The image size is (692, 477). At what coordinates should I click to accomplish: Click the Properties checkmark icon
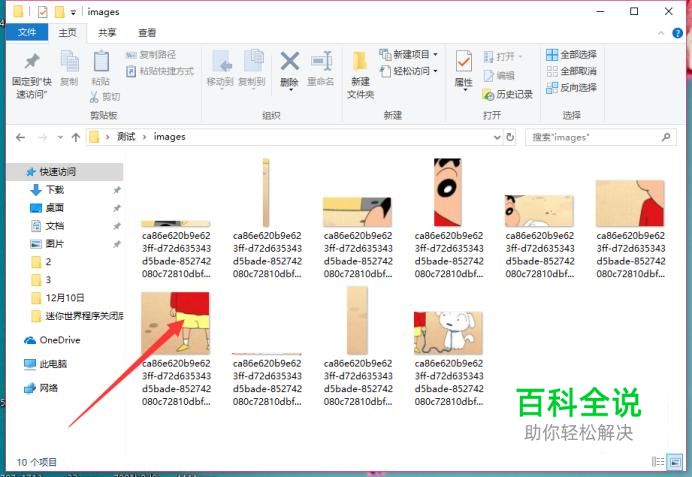463,62
